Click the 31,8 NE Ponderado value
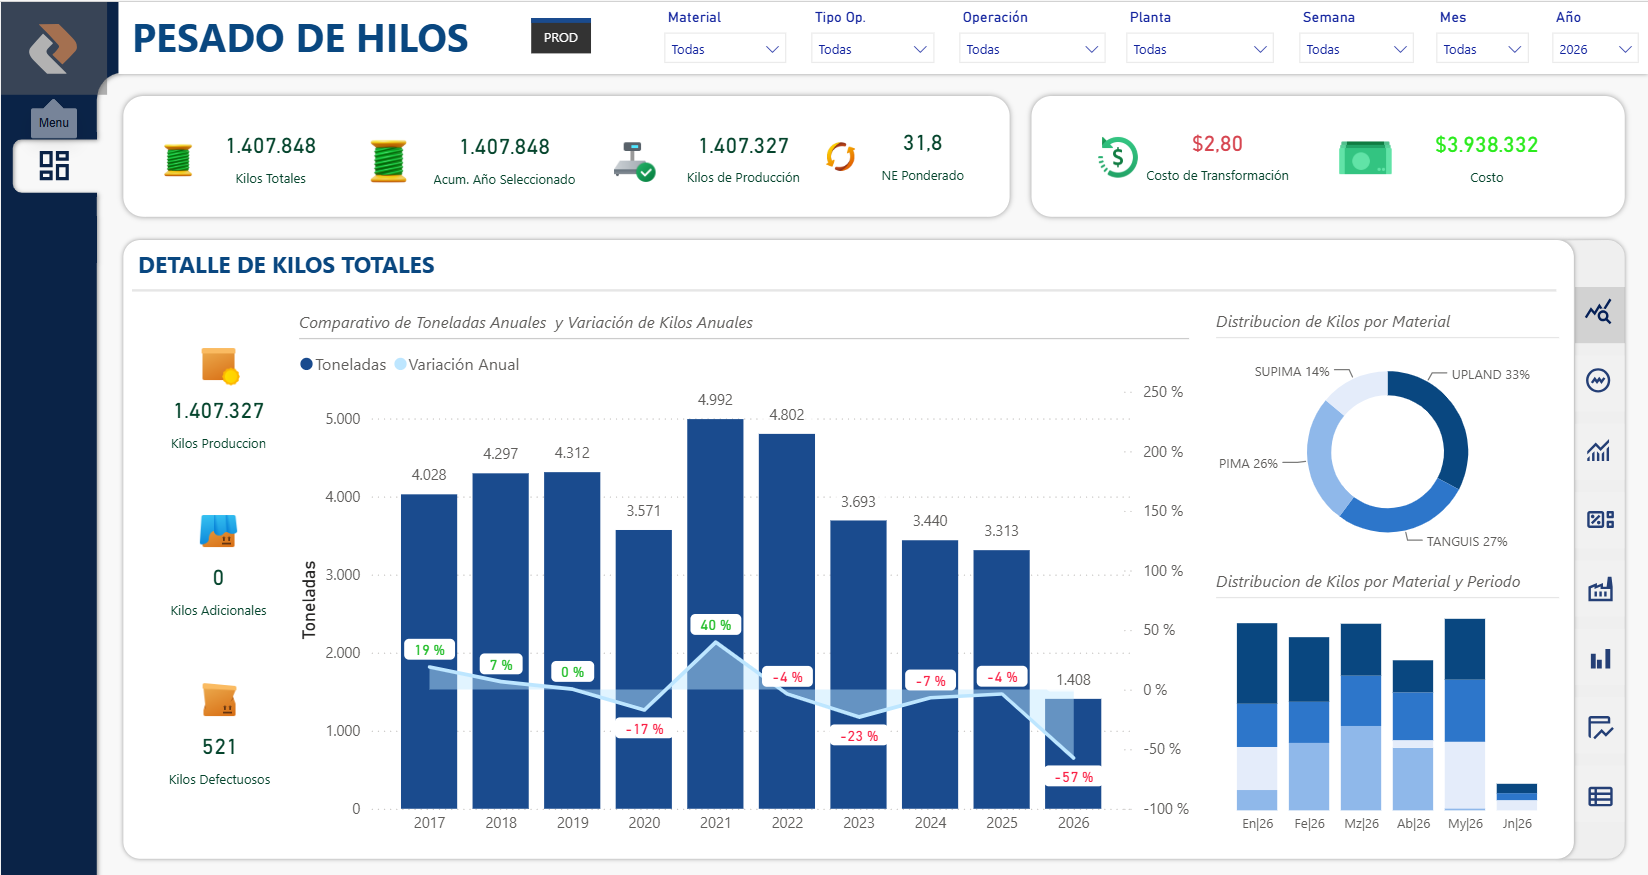 pyautogui.click(x=922, y=143)
